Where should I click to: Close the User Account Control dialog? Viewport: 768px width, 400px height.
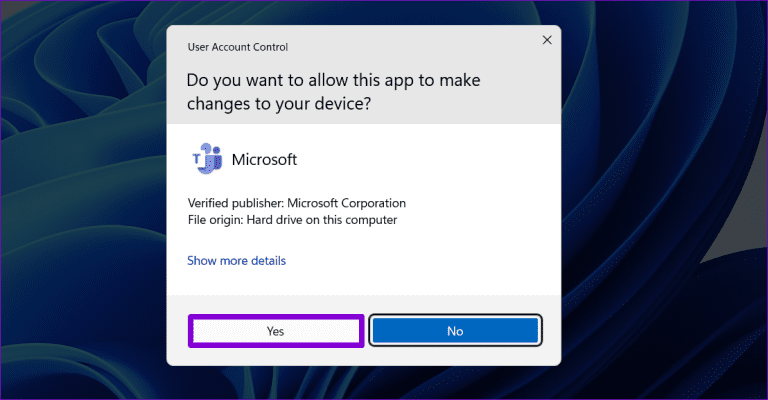click(x=547, y=40)
